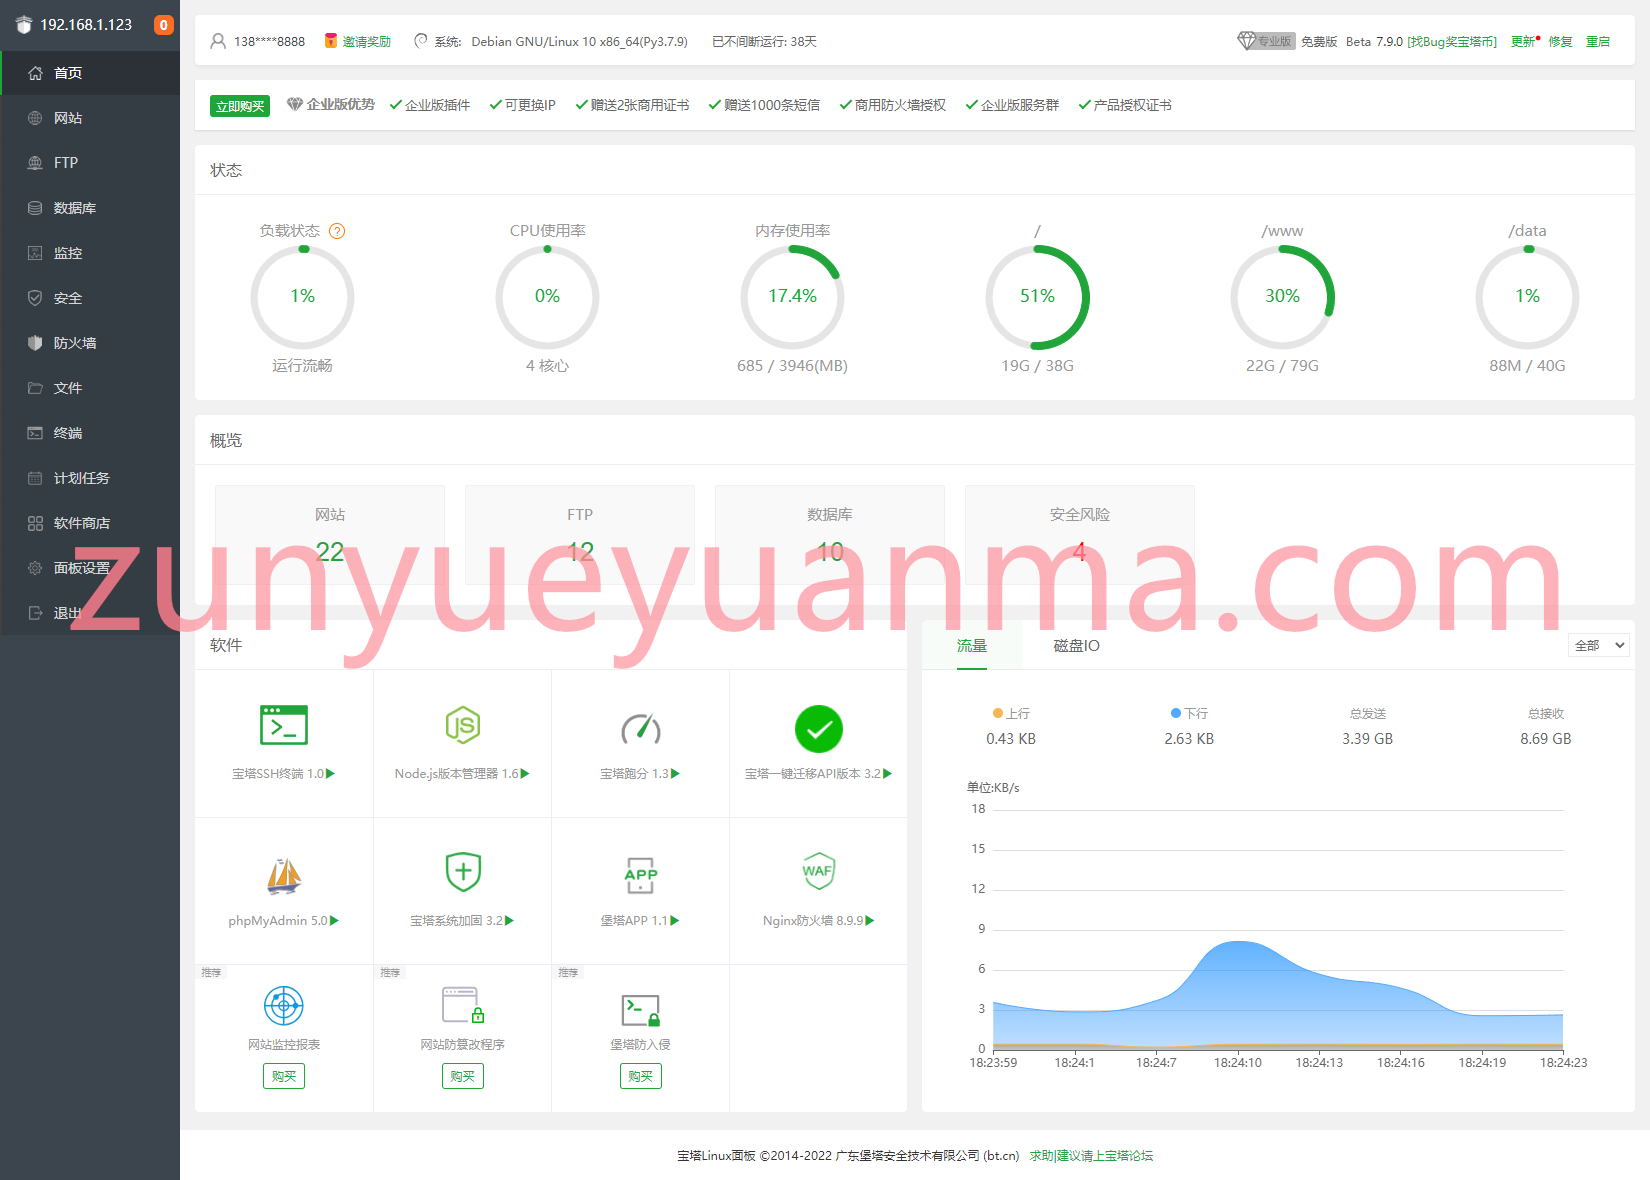Click 找Bug奖宝塔币 link
Screen dimensions: 1650x1180
1452,41
